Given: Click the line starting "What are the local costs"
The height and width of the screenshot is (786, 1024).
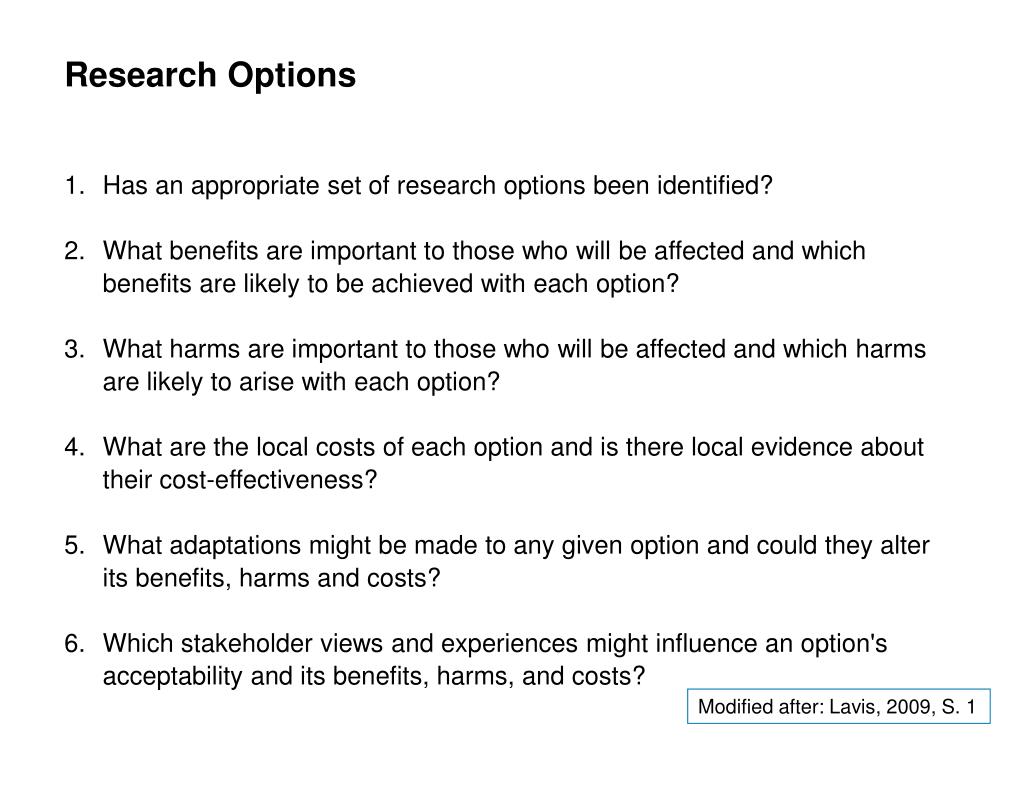Looking at the screenshot, I should click(x=513, y=447).
